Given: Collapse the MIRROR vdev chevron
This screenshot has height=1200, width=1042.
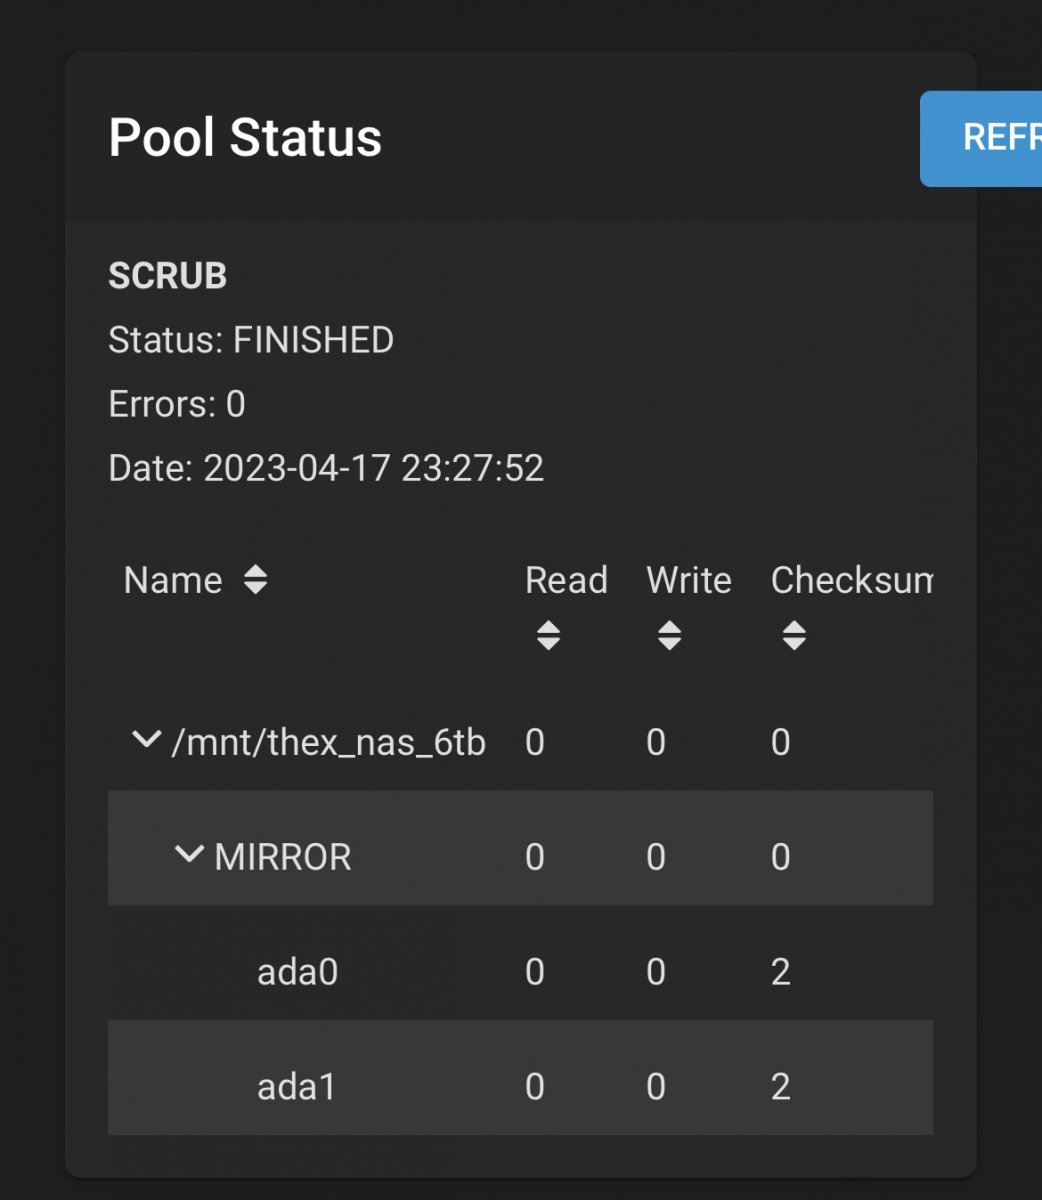Looking at the screenshot, I should 189,855.
